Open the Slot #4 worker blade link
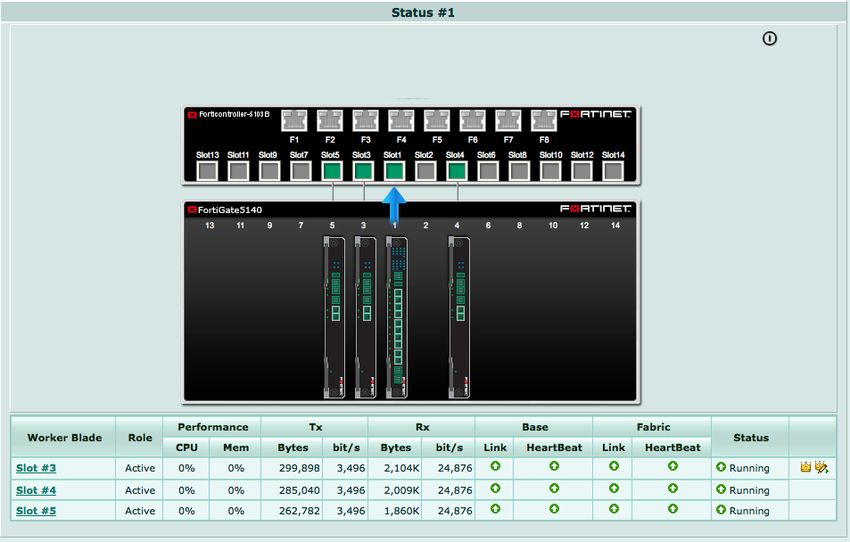Image resolution: width=850 pixels, height=542 pixels. (36, 490)
